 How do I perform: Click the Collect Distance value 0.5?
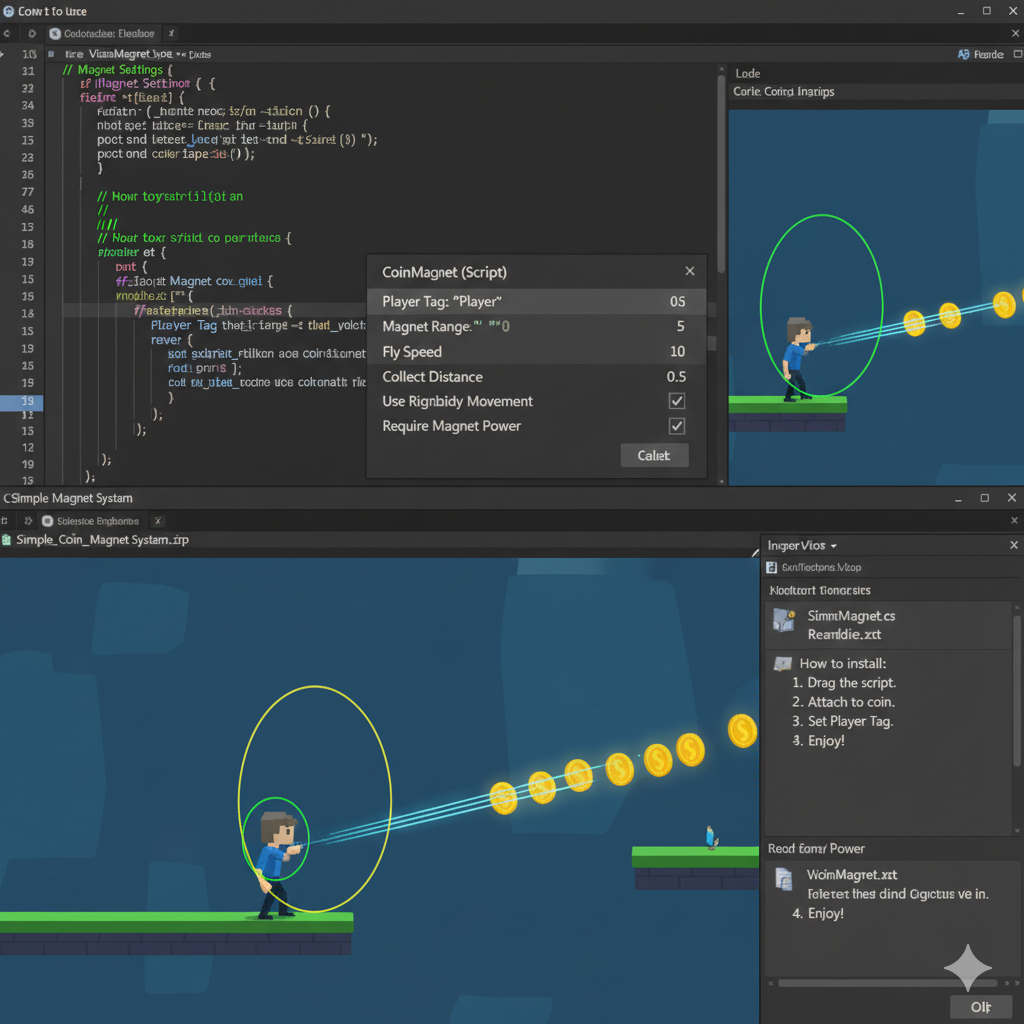(x=676, y=376)
